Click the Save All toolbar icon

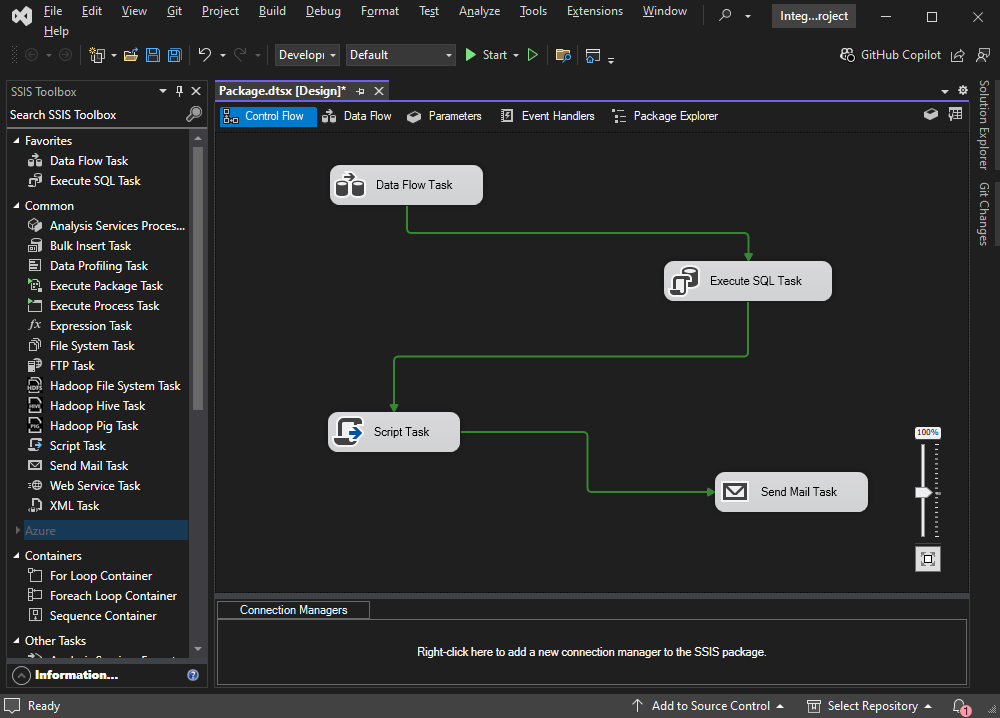[174, 55]
